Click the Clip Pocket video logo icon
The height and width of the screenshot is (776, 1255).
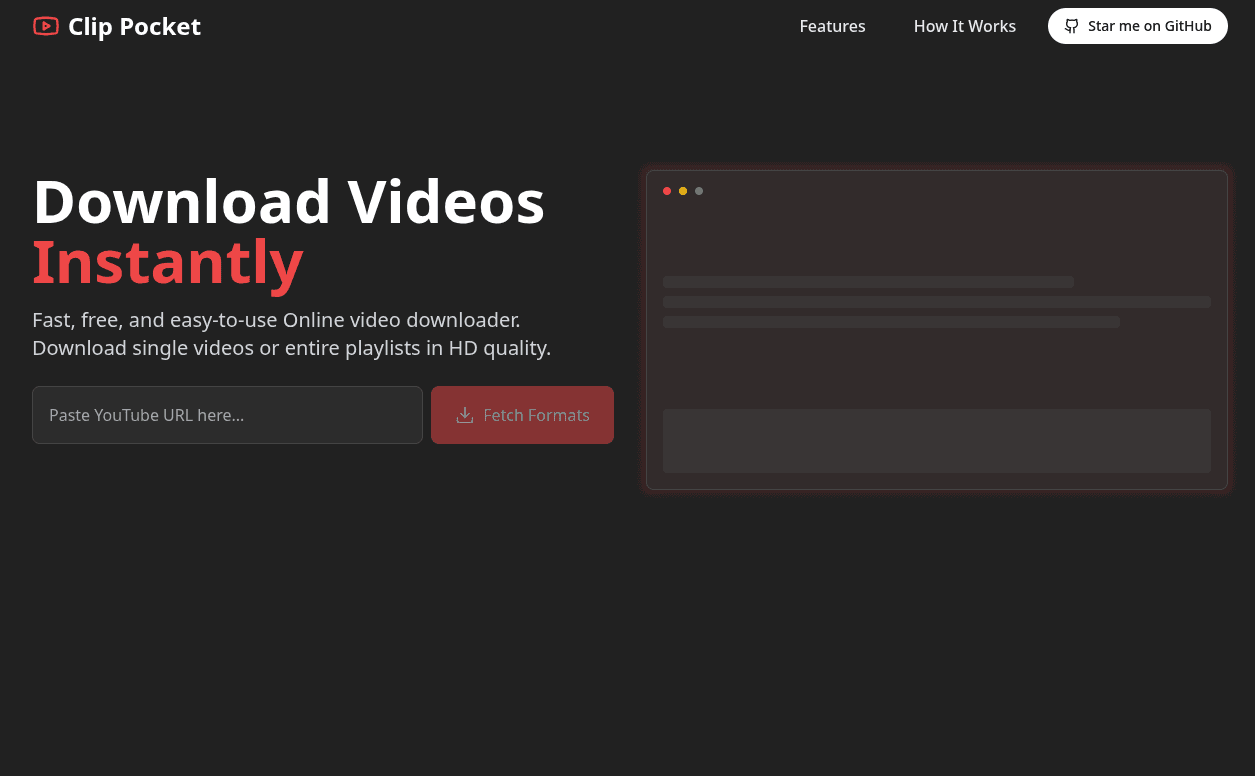coord(46,26)
